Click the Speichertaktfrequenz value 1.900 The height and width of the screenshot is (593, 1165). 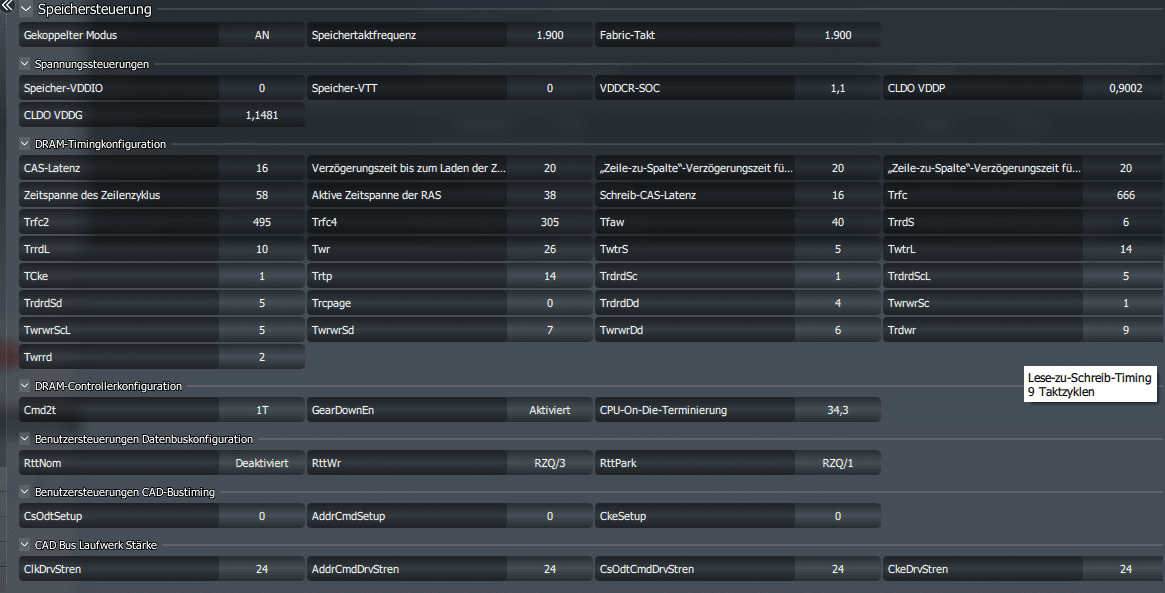550,35
